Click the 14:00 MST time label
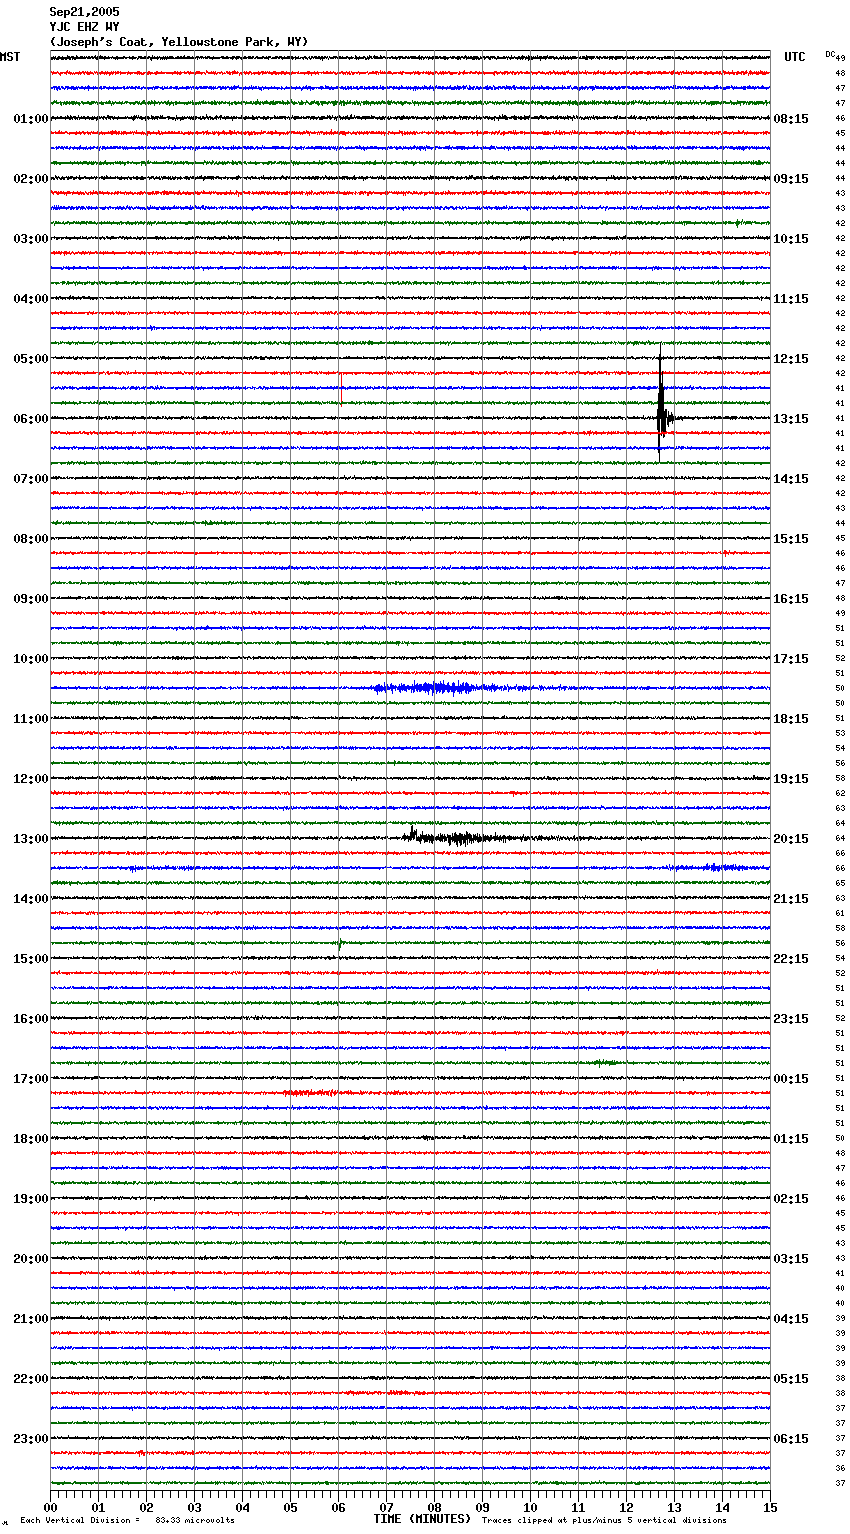 (31, 899)
